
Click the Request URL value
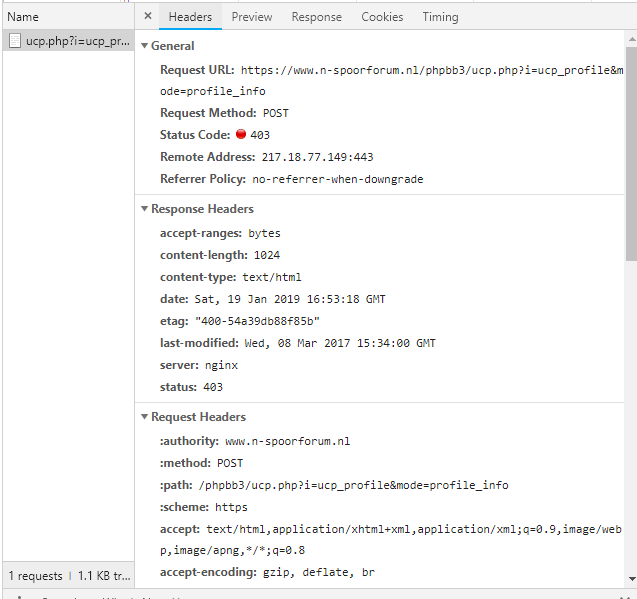392,80
